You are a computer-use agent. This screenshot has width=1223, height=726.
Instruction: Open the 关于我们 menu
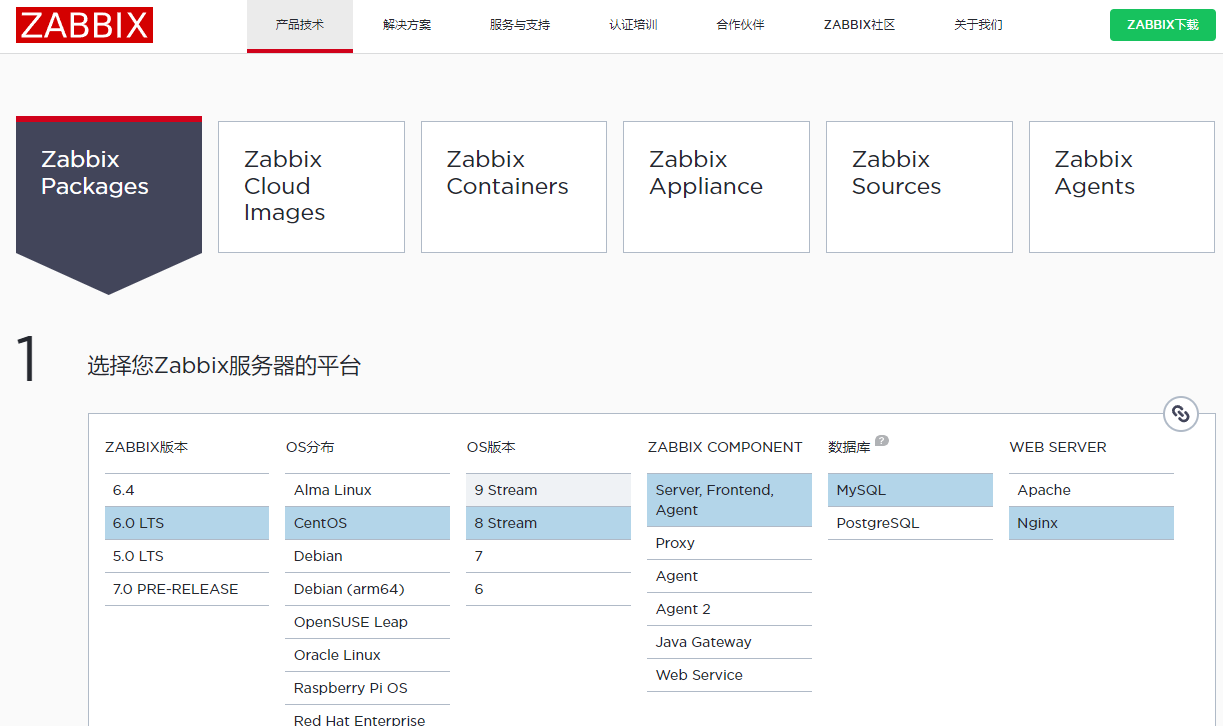978,25
